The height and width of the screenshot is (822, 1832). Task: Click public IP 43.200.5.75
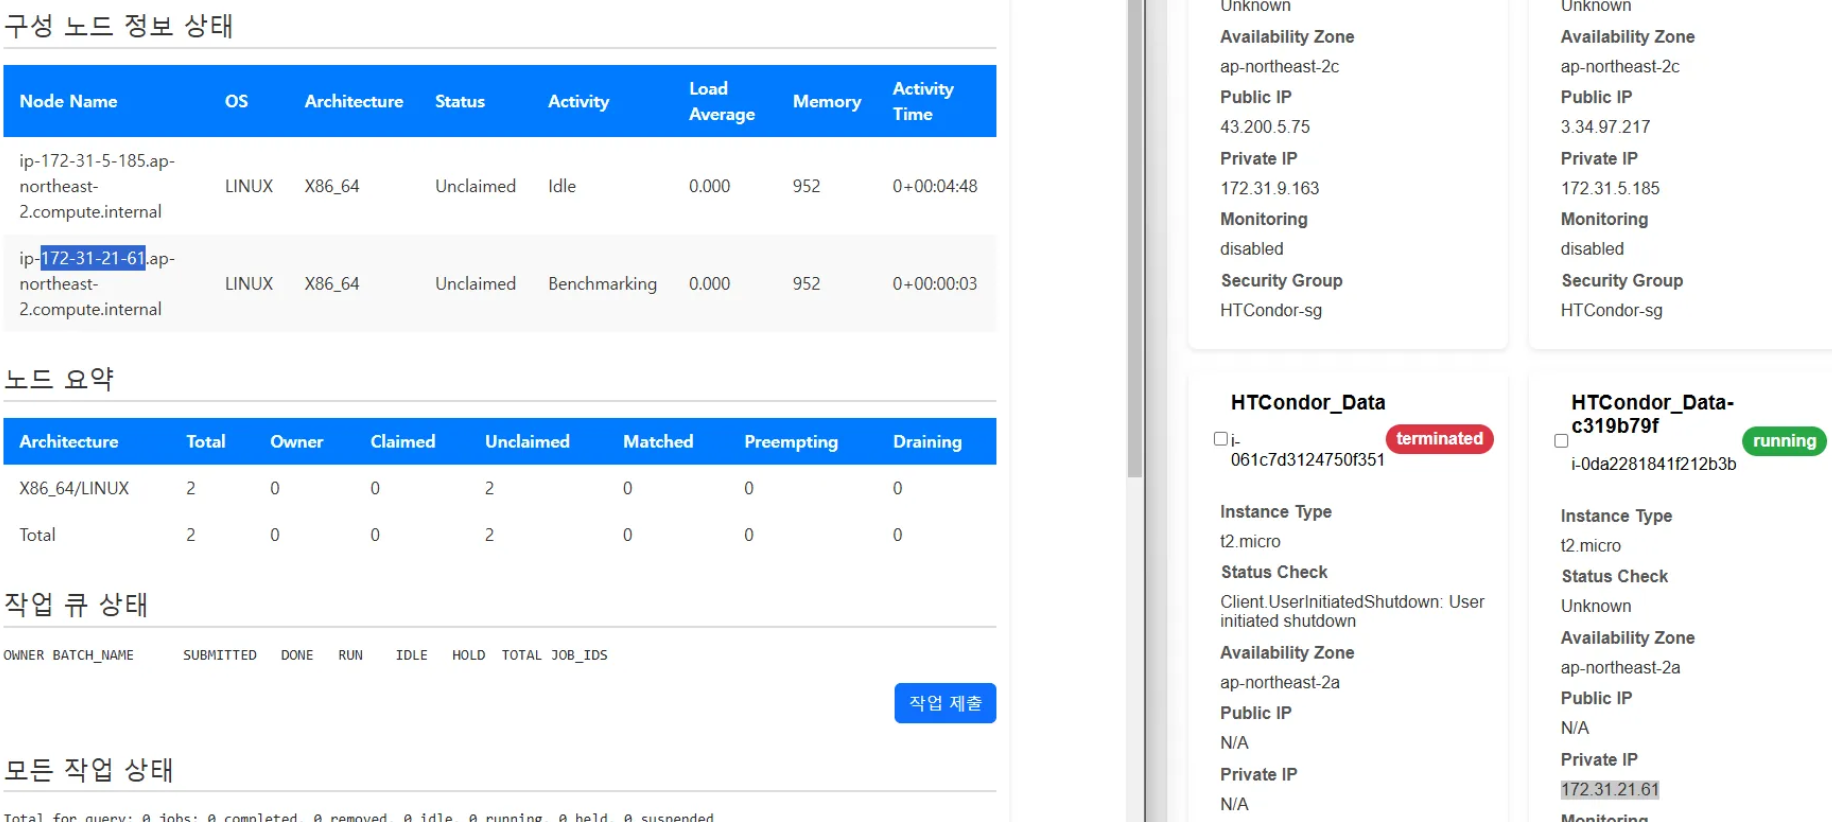[x=1264, y=127]
